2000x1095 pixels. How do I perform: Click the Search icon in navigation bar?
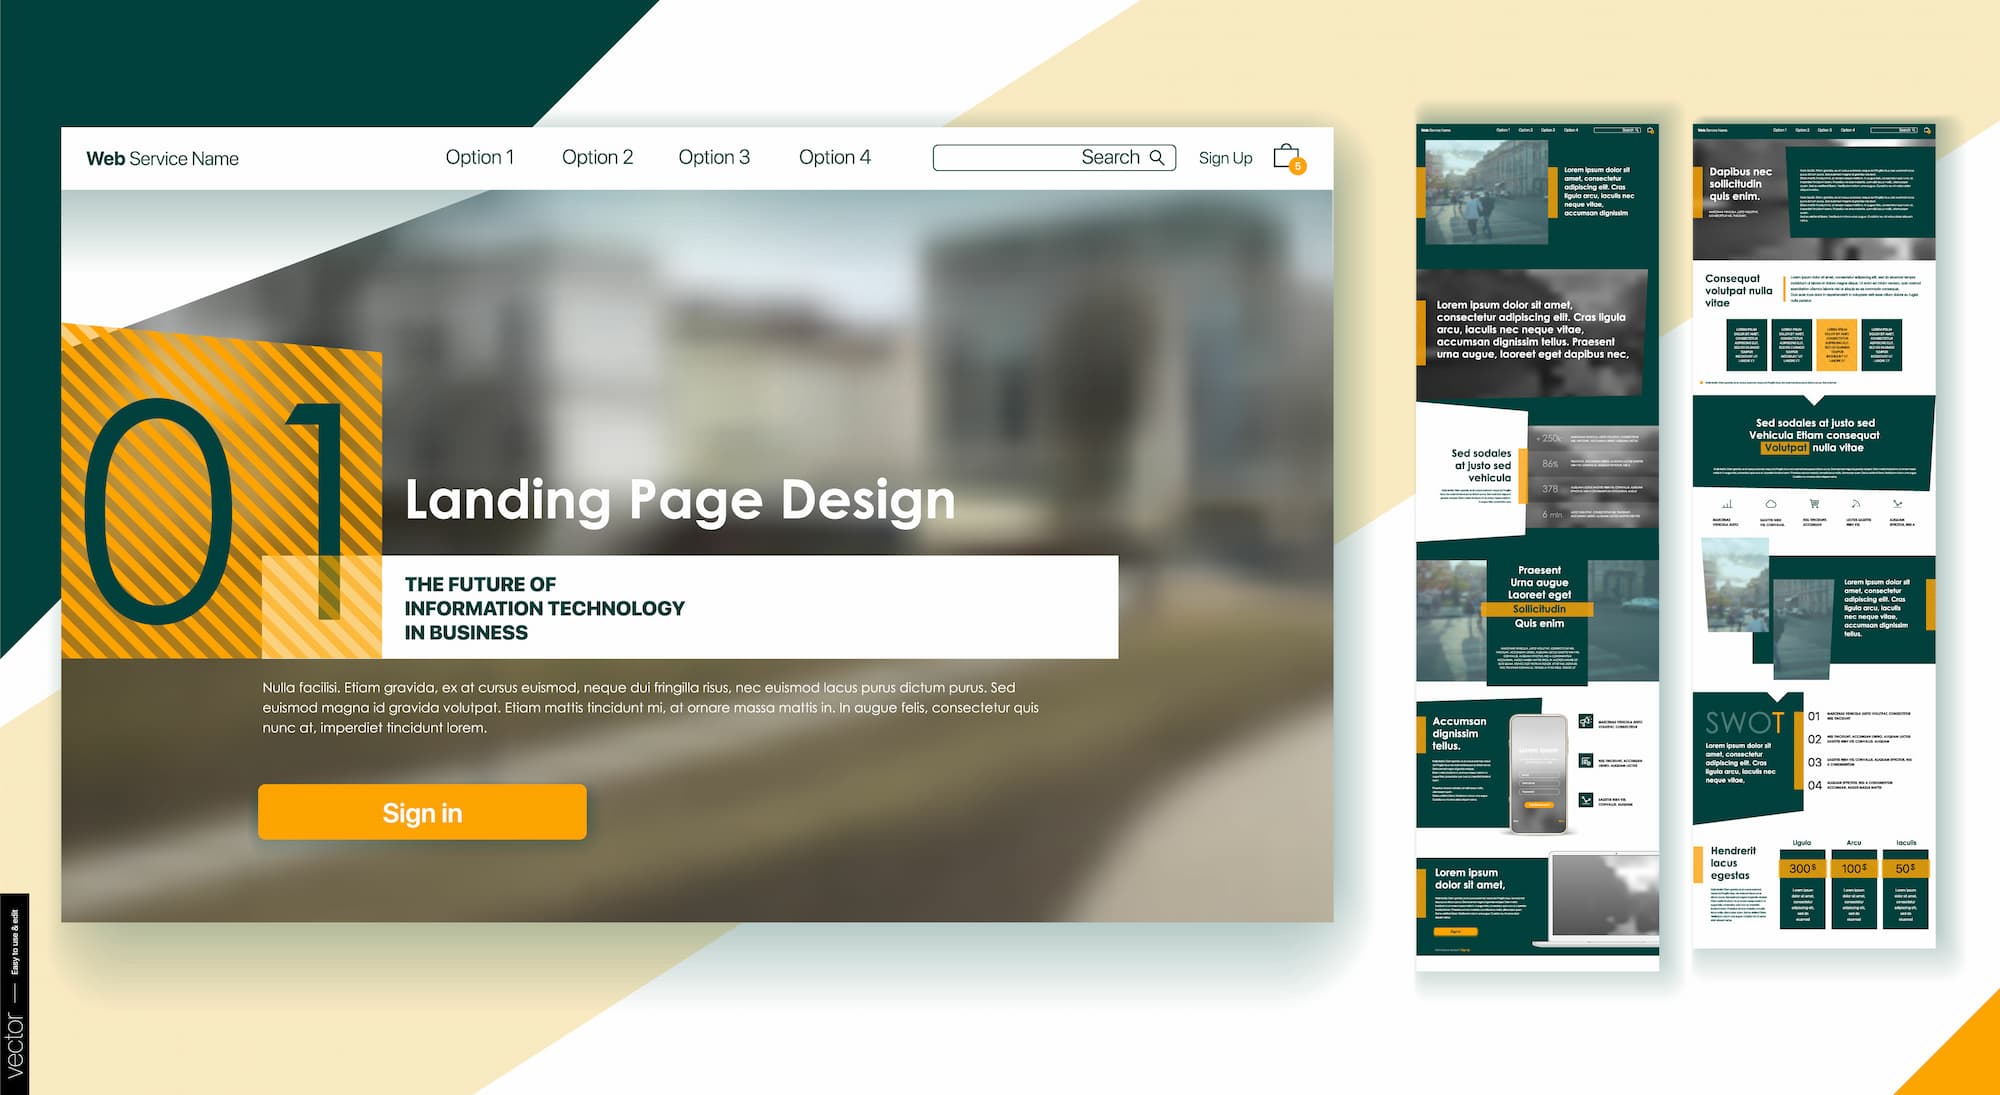click(x=1154, y=158)
